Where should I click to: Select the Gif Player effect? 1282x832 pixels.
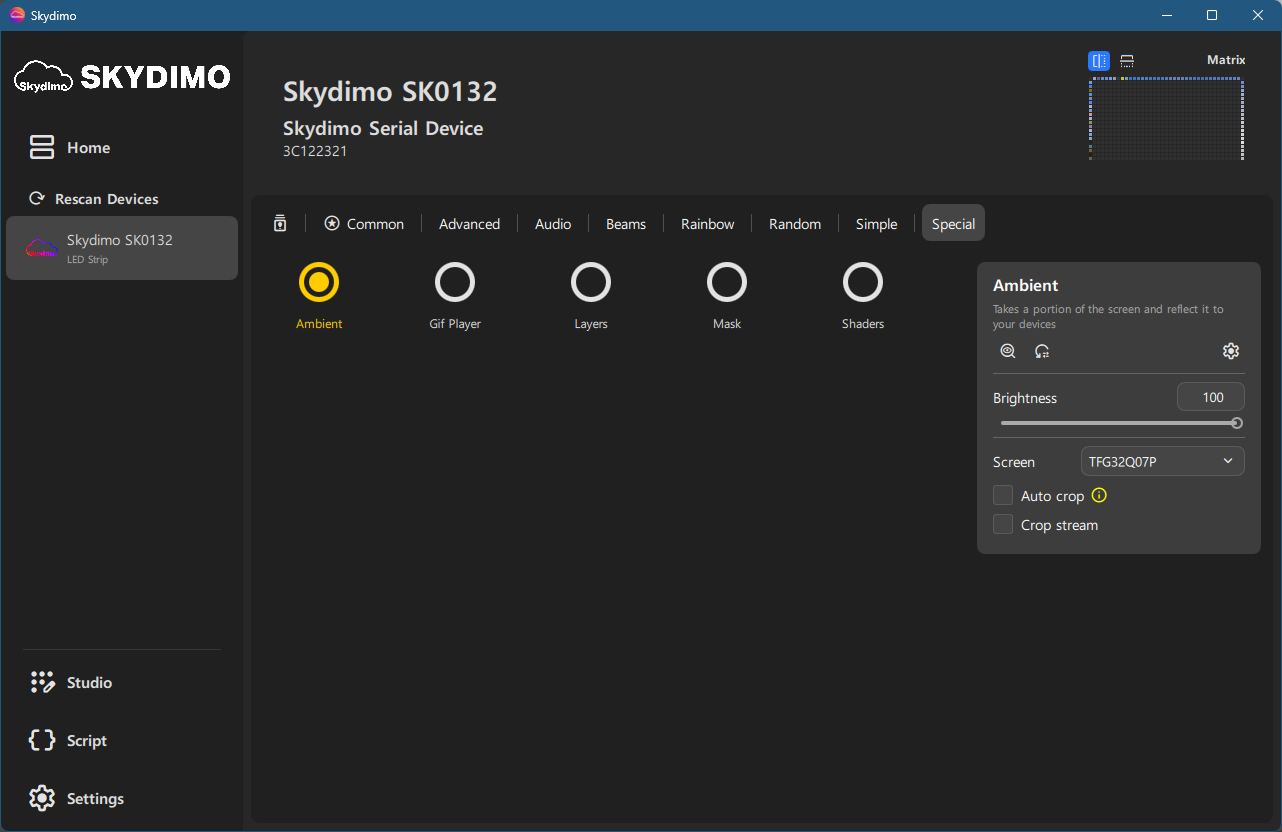[x=455, y=282]
